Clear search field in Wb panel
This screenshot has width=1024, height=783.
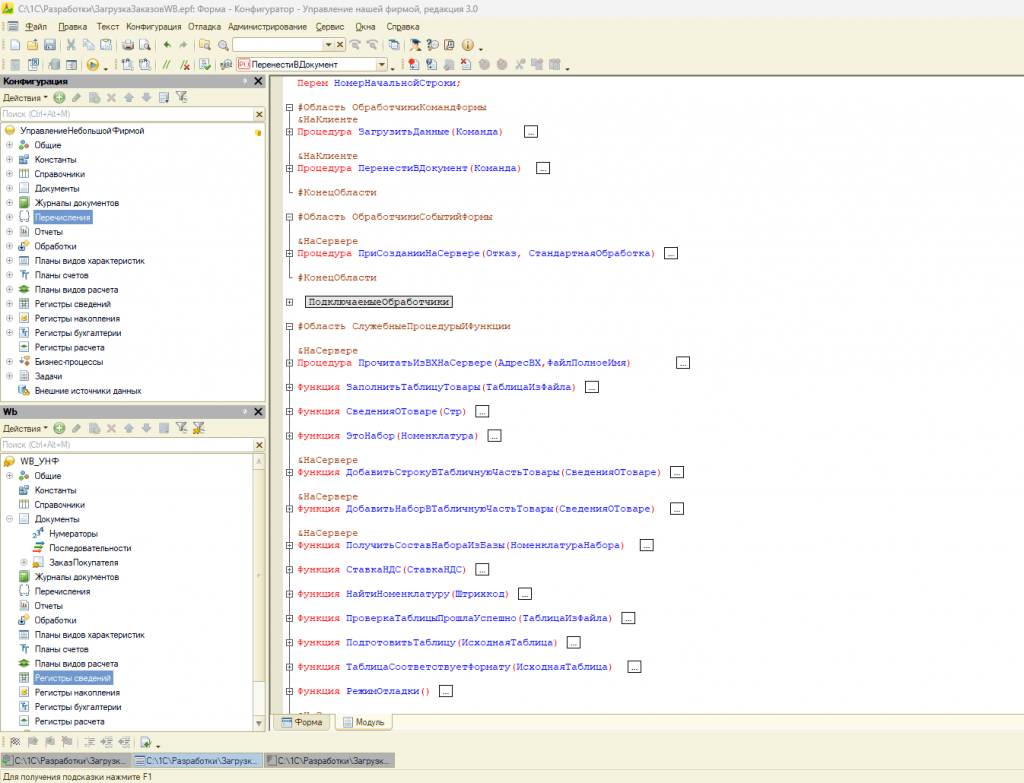click(x=259, y=445)
